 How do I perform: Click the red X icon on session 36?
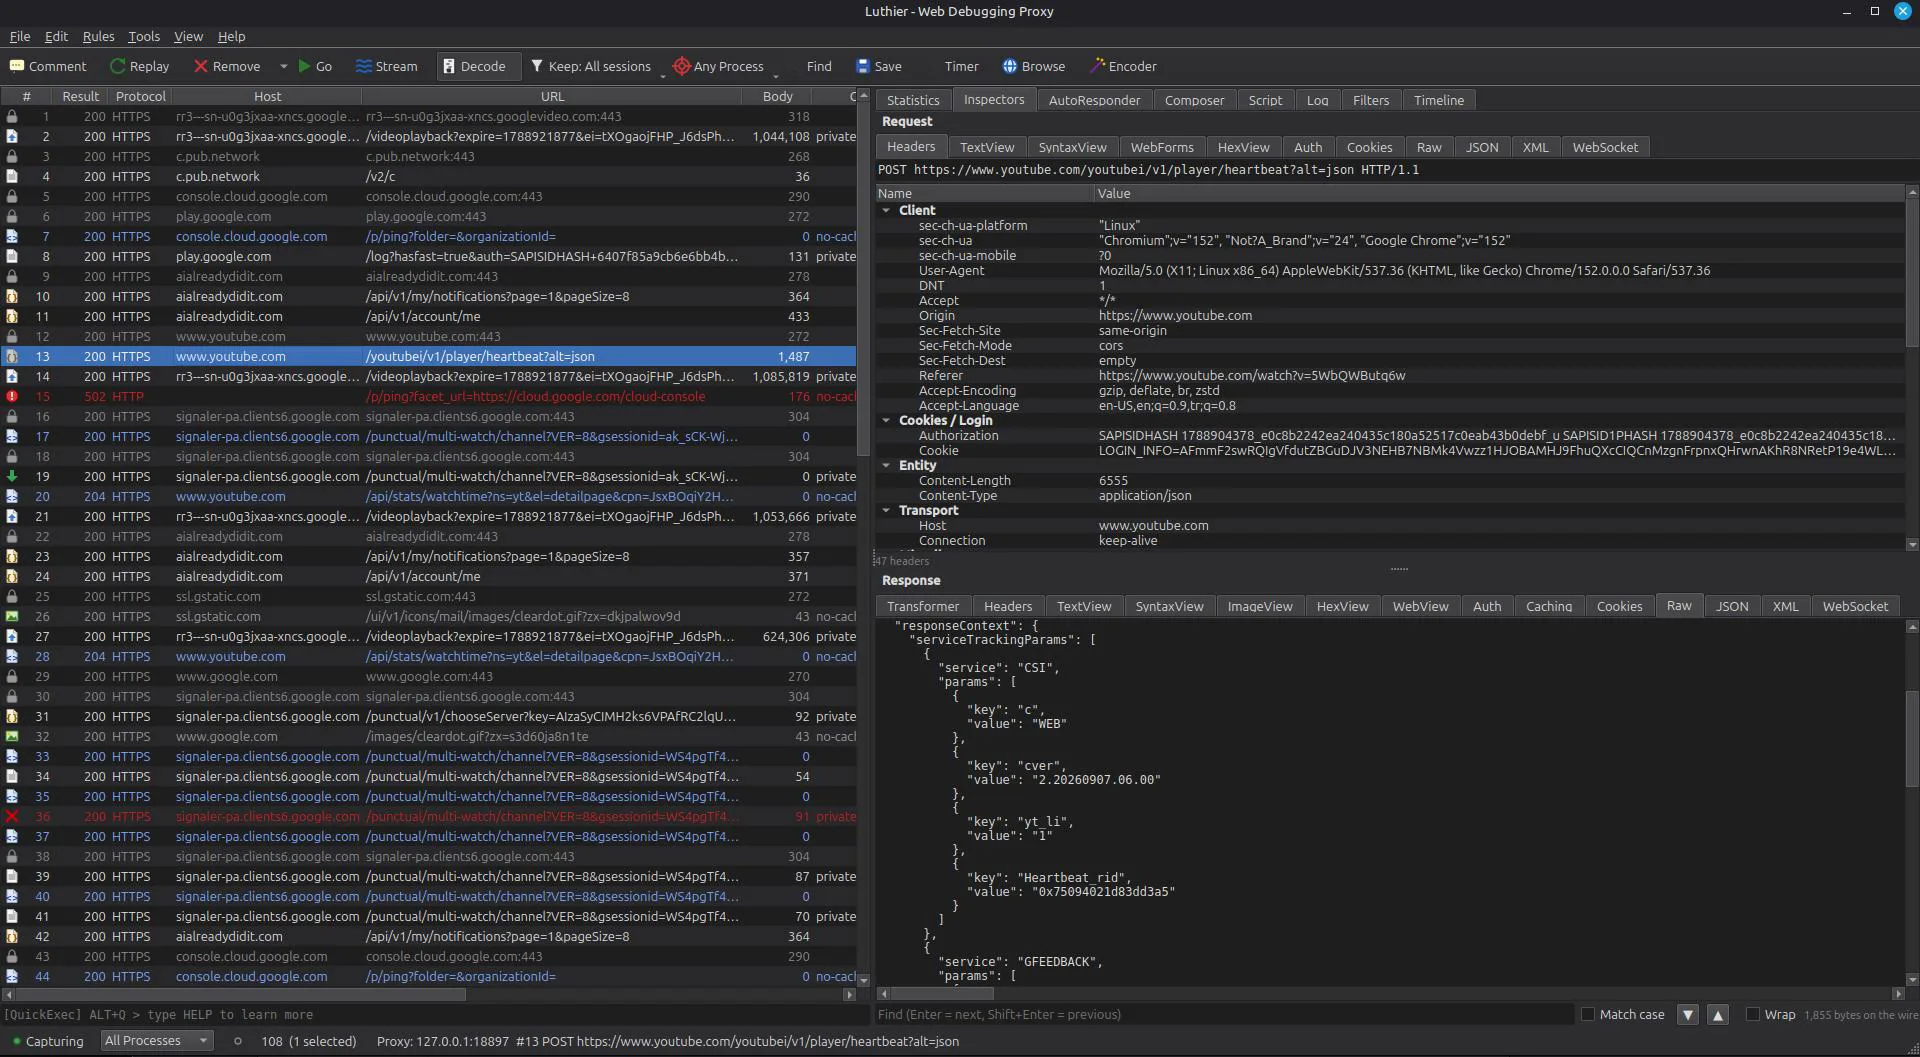coord(12,816)
